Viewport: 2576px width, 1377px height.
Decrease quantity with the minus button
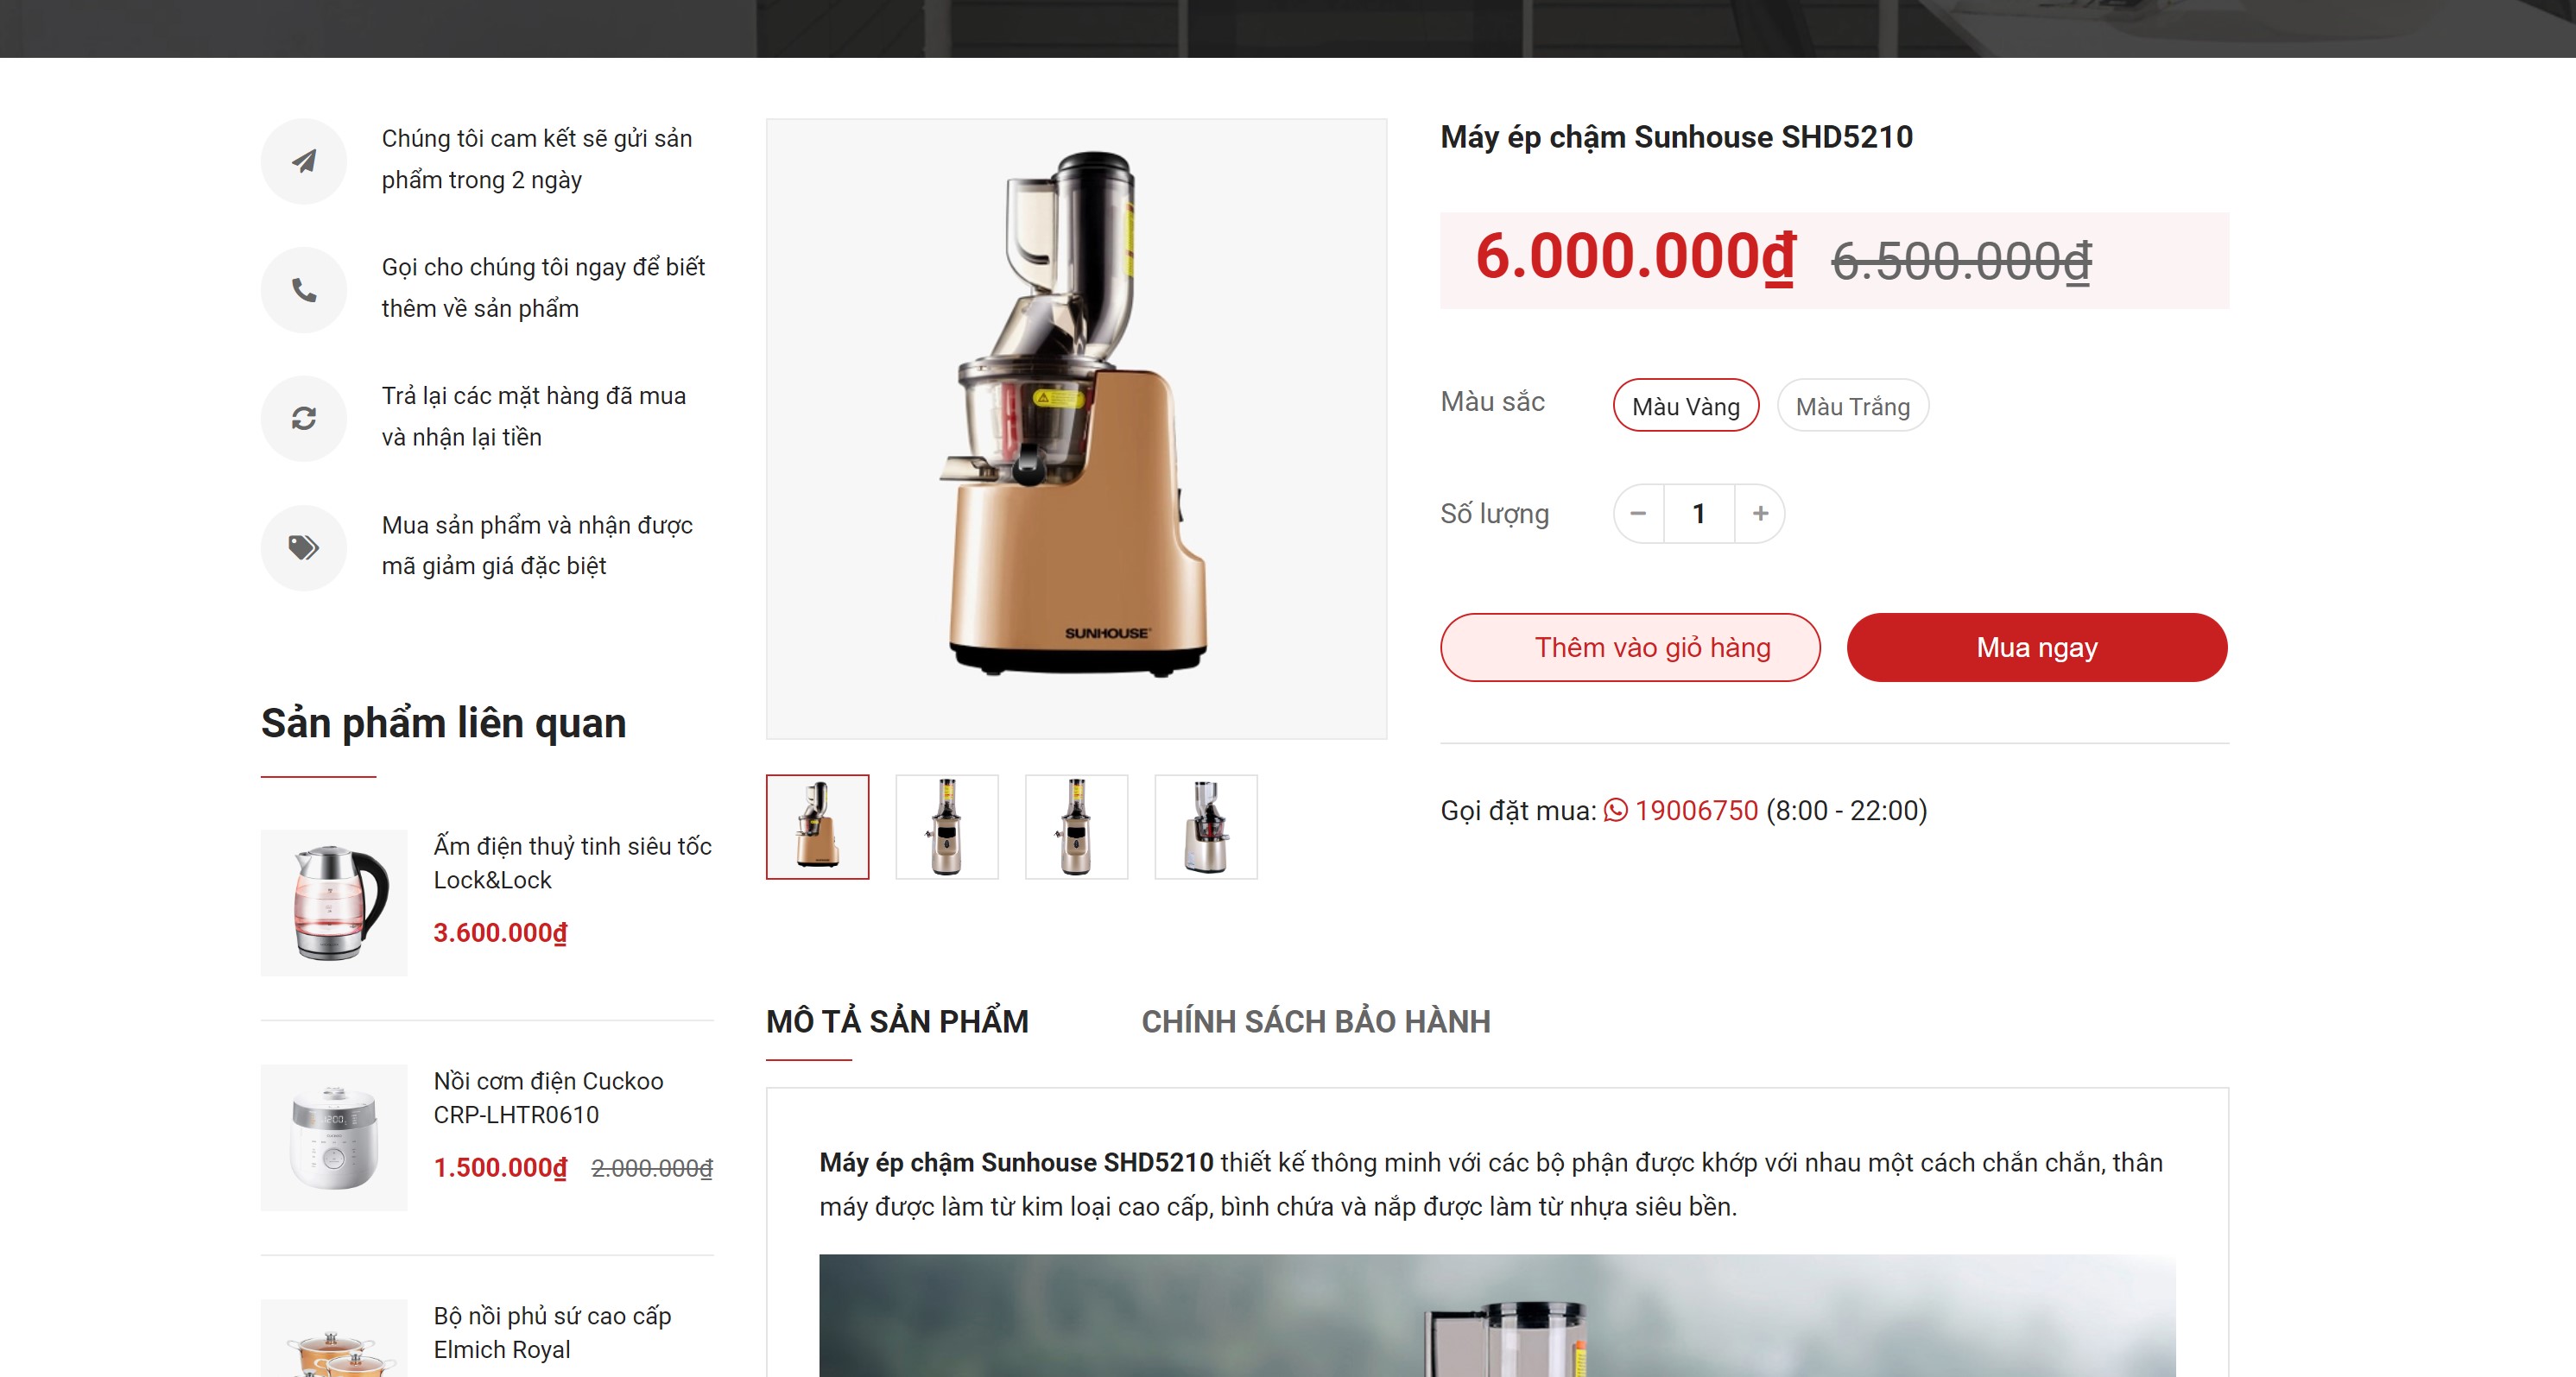pyautogui.click(x=1638, y=514)
